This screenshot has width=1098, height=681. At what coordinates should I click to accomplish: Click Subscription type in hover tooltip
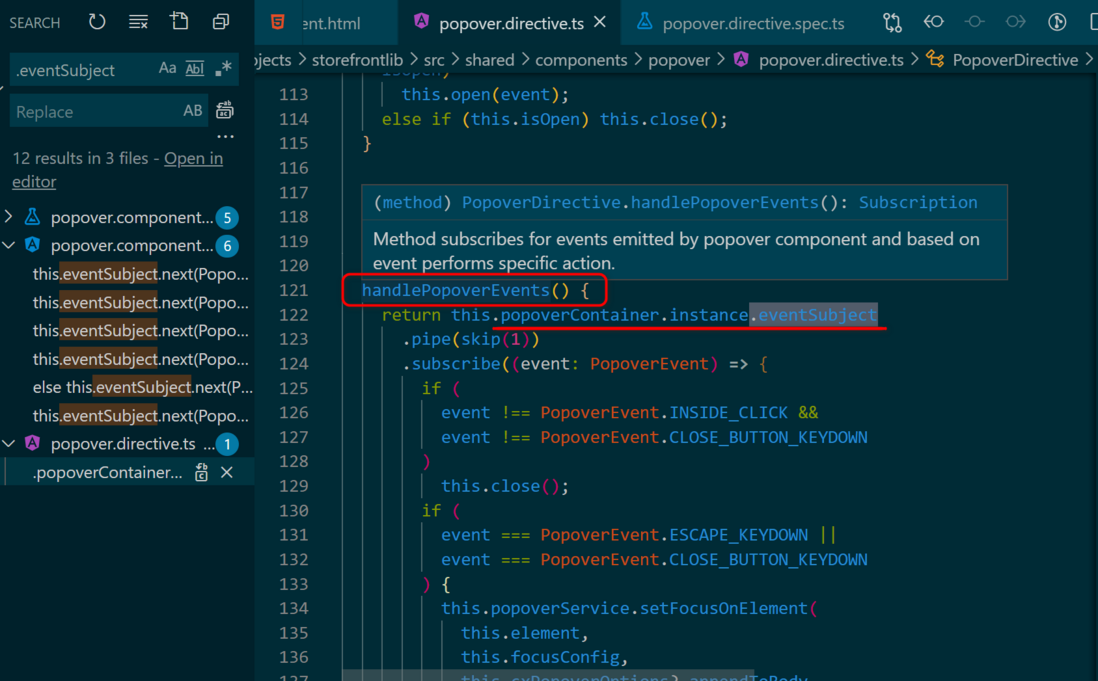[x=918, y=202]
